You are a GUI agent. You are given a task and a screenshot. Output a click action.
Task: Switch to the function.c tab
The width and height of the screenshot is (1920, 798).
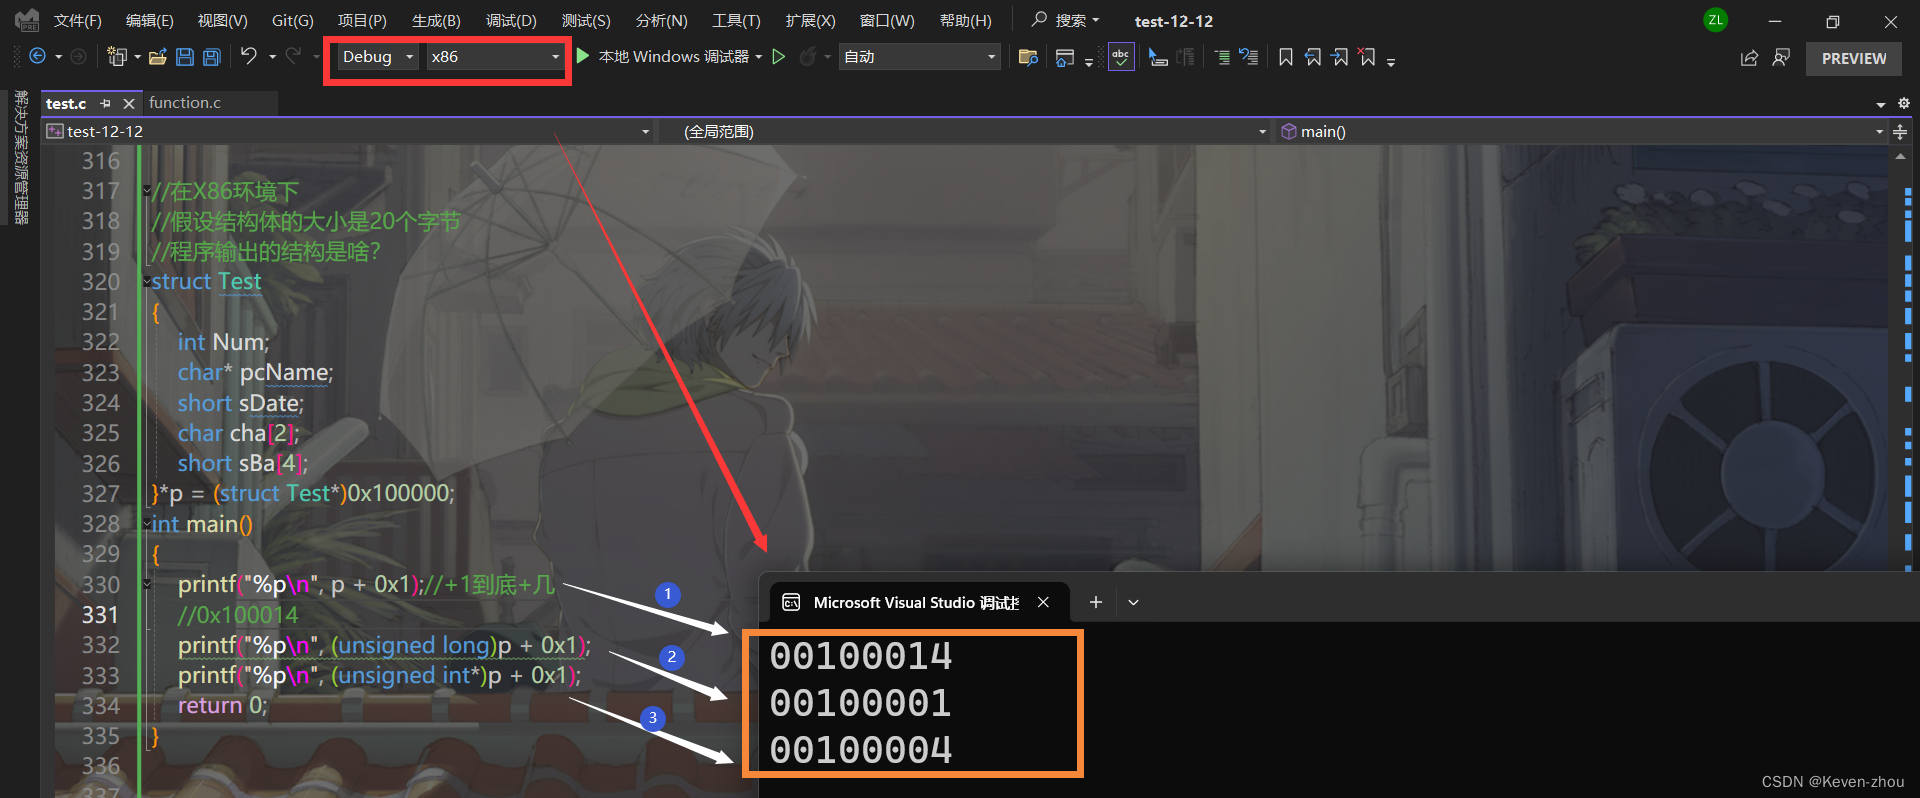point(185,103)
